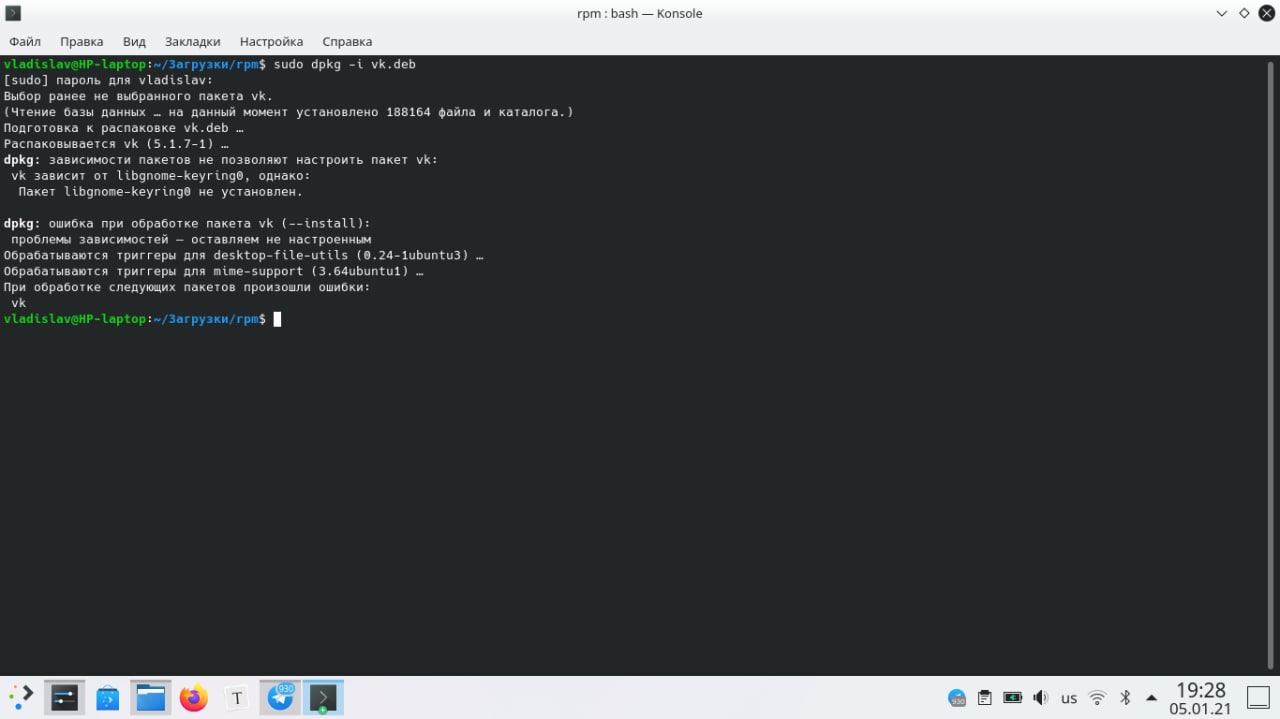Open the clipboard tray icon
The height and width of the screenshot is (719, 1280).
(x=985, y=697)
